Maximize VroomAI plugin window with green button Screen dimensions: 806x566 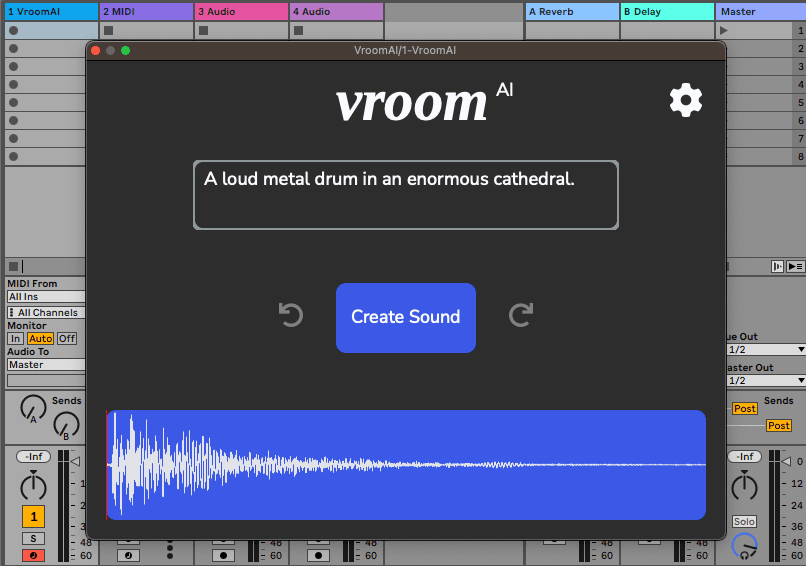[125, 50]
